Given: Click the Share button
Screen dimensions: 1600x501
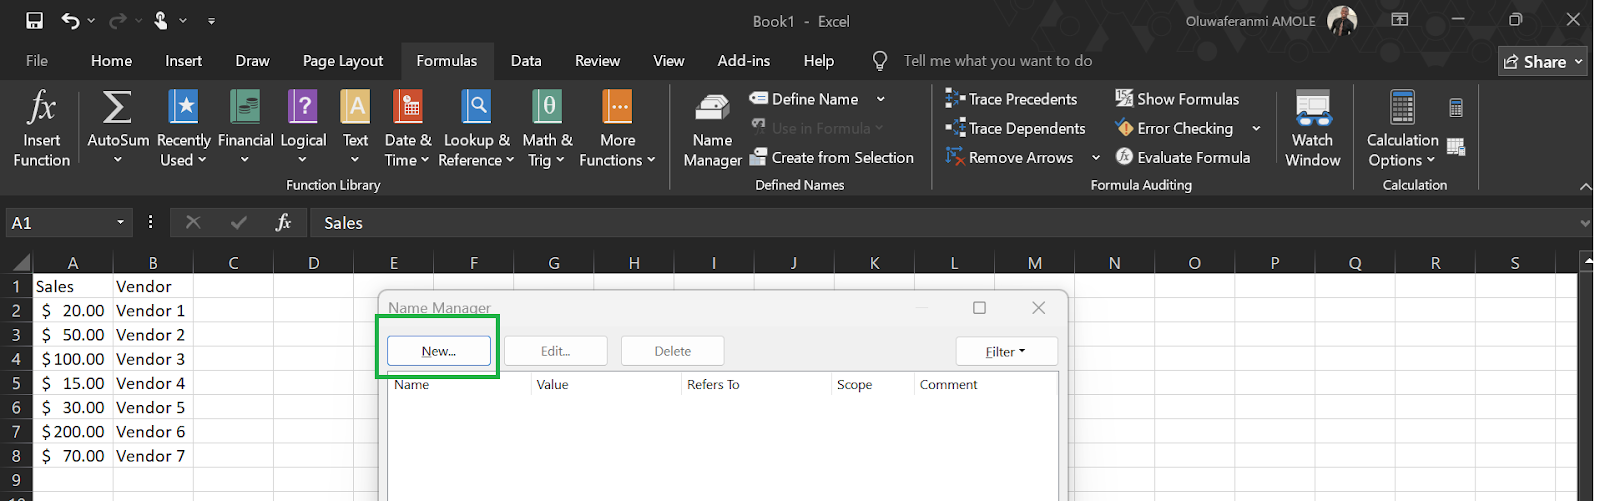Looking at the screenshot, I should point(1543,62).
